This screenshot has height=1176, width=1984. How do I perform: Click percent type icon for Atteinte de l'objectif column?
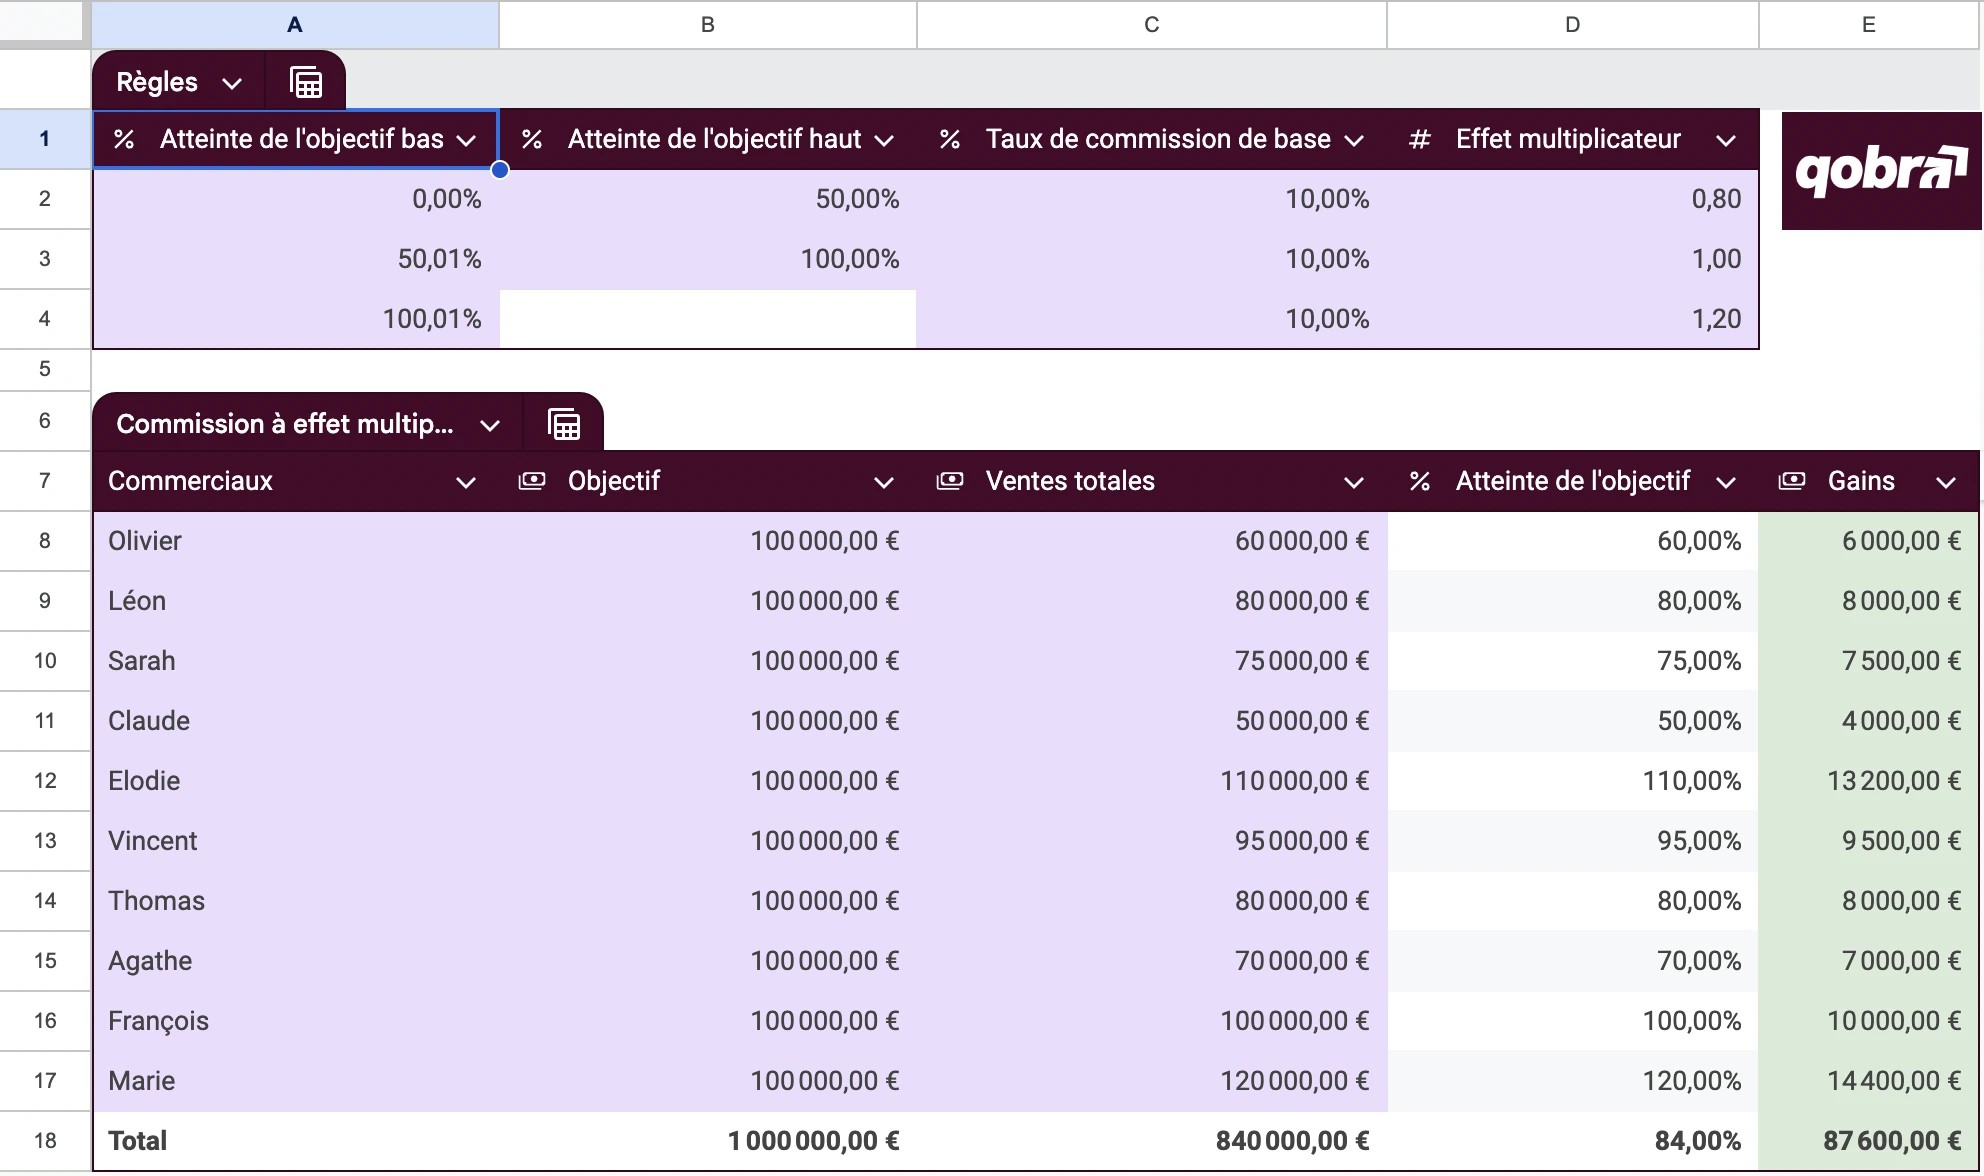[x=1419, y=481]
